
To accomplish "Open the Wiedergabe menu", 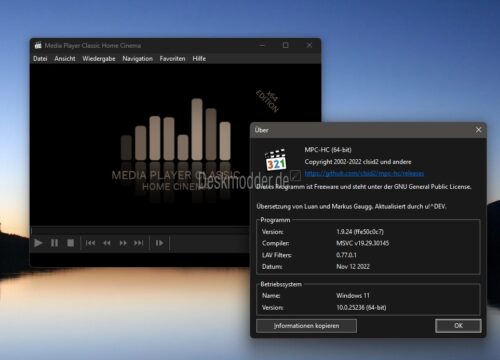I will tap(99, 59).
